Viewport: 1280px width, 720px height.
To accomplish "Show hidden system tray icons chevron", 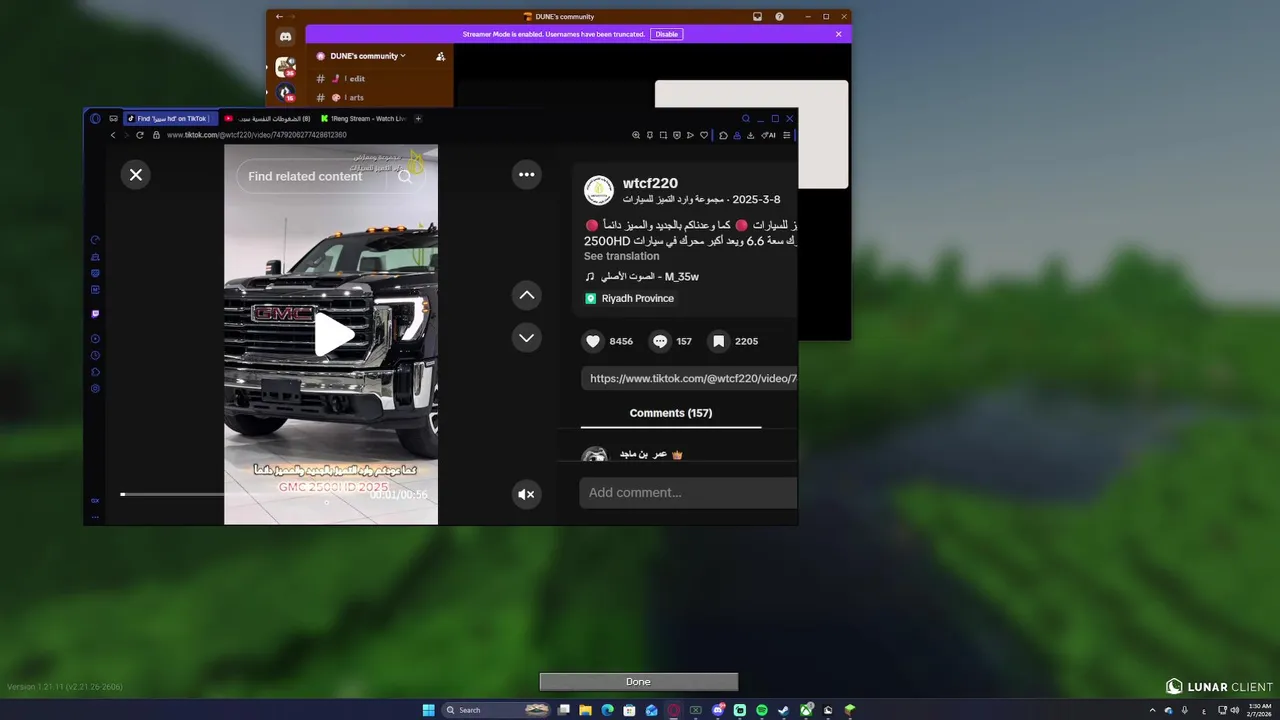I will pyautogui.click(x=1152, y=710).
